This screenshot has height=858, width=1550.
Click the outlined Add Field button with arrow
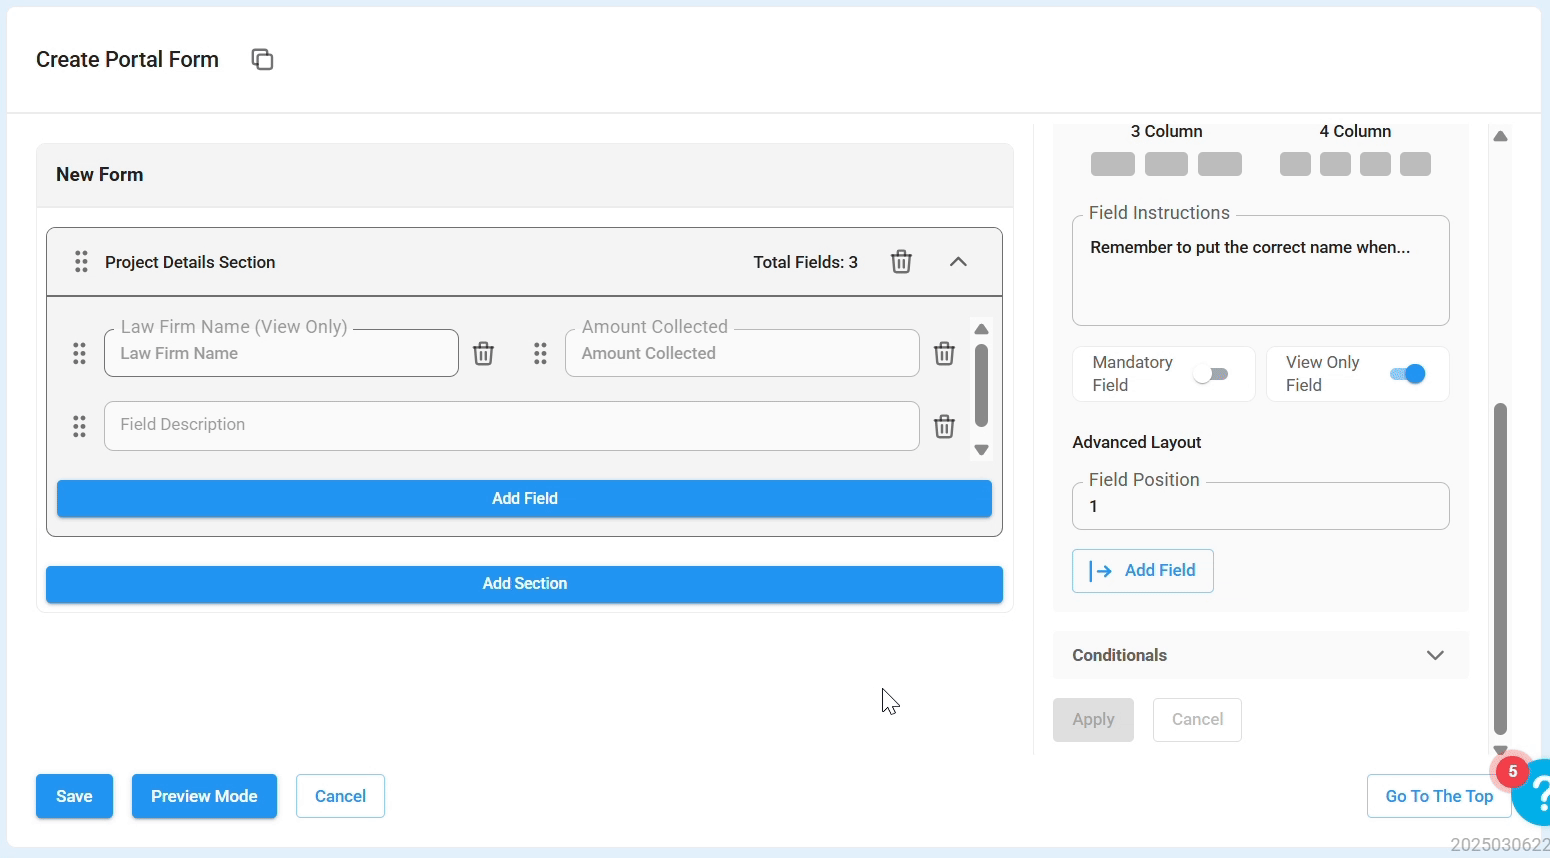(1143, 571)
